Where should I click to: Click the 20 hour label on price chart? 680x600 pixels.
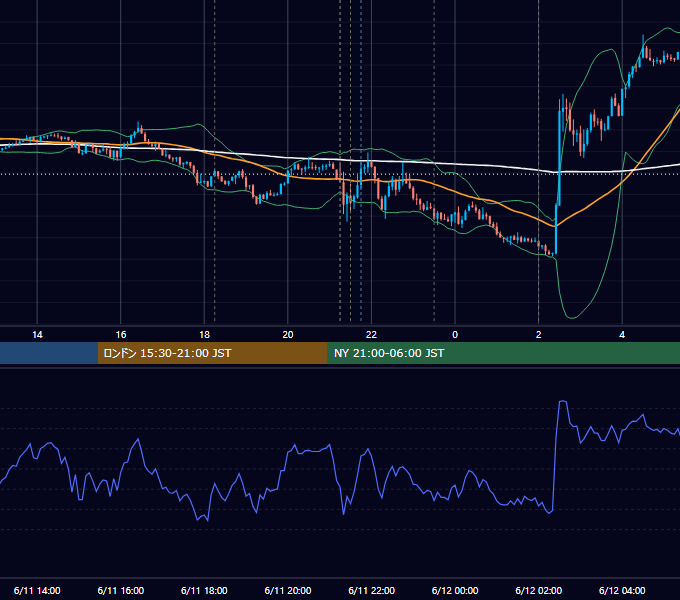pyautogui.click(x=288, y=335)
